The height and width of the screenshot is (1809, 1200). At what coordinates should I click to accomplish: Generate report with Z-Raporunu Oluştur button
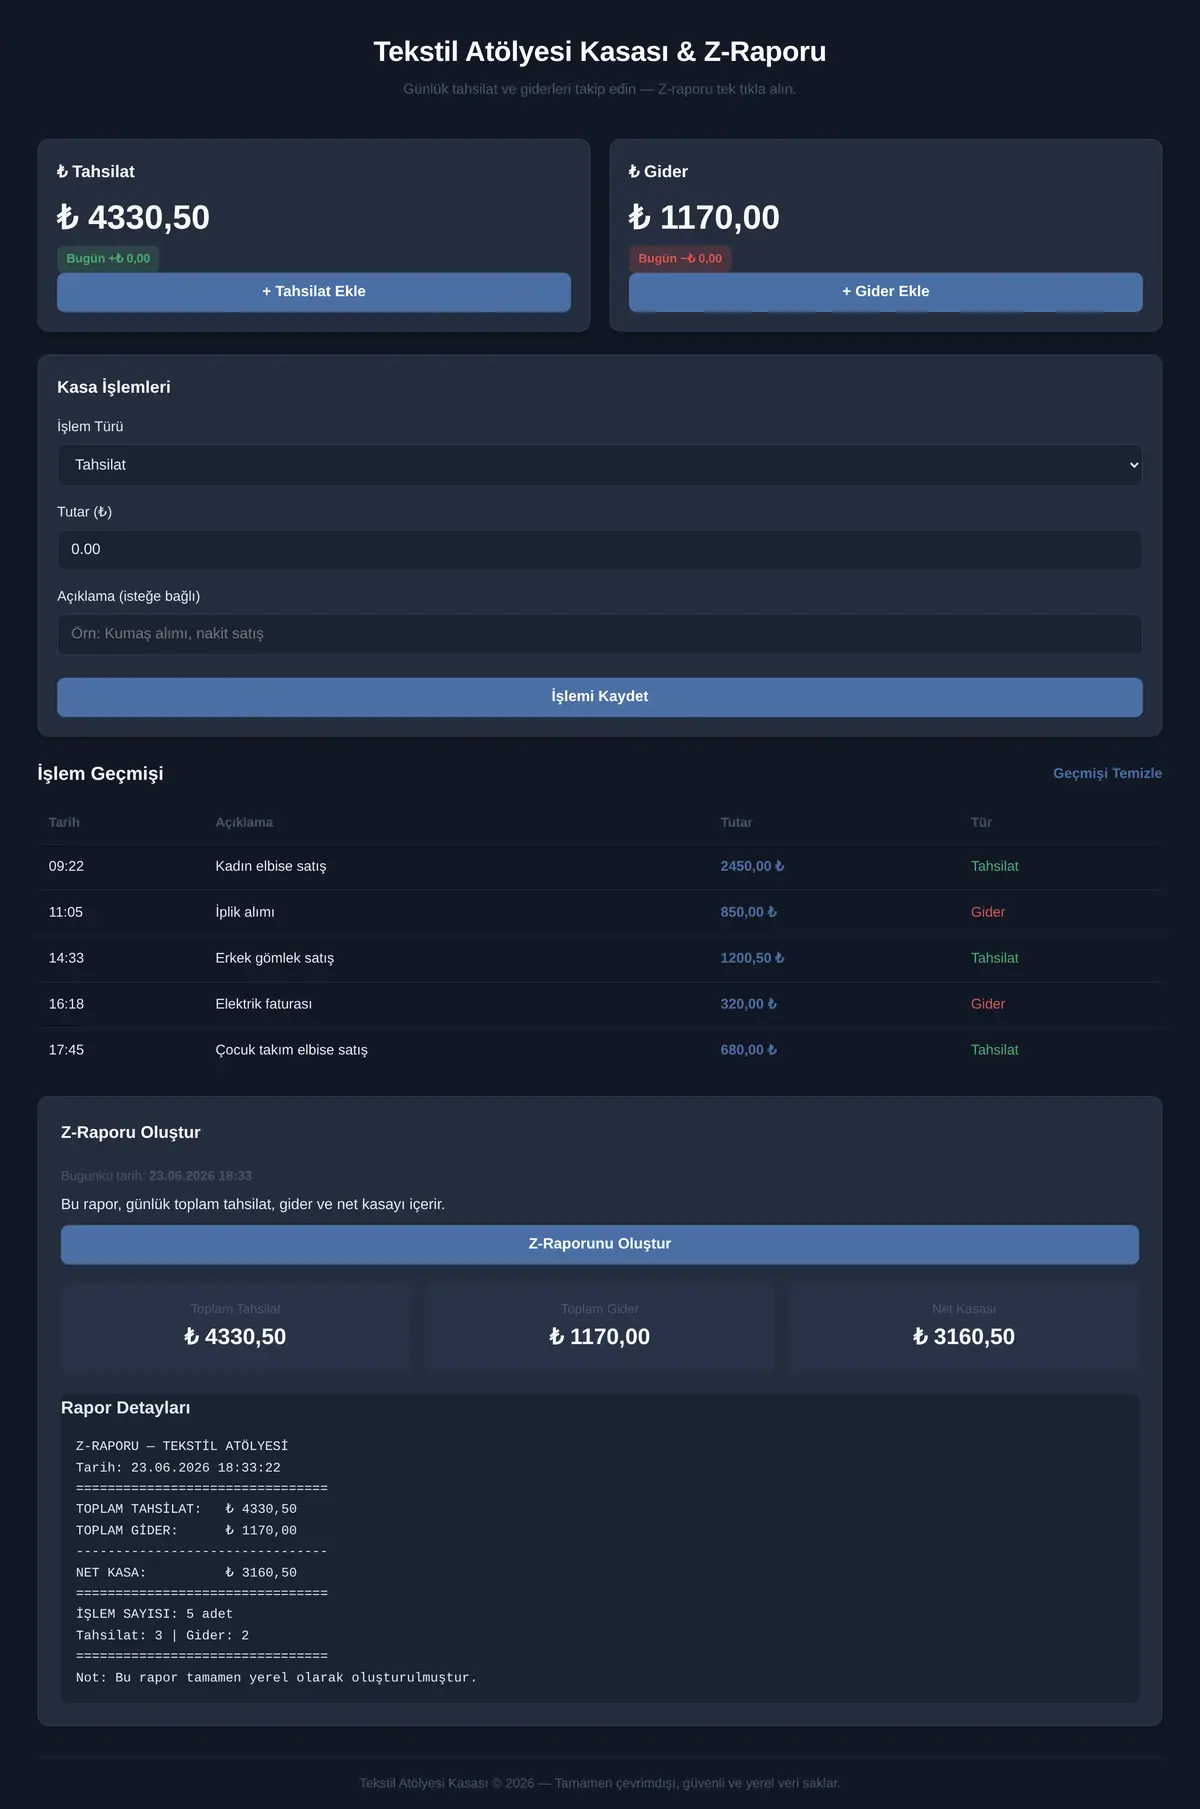pos(600,1244)
